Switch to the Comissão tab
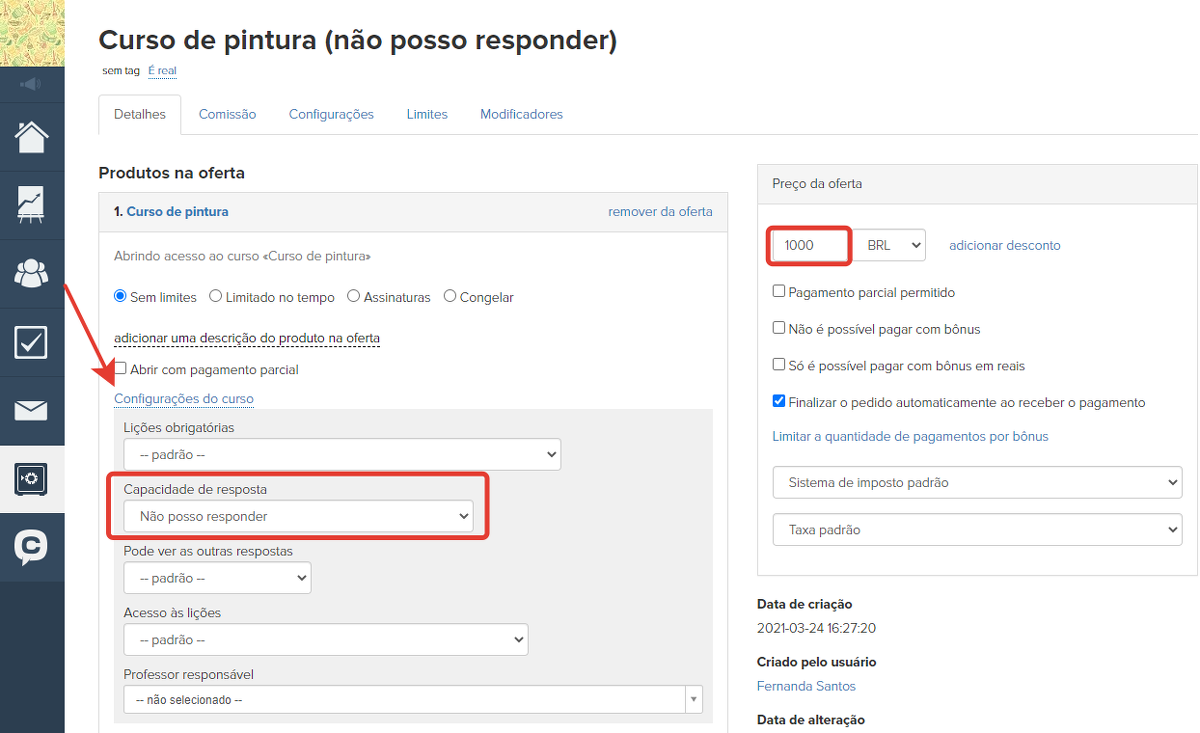Screen dimensions: 1200x733 [227, 115]
